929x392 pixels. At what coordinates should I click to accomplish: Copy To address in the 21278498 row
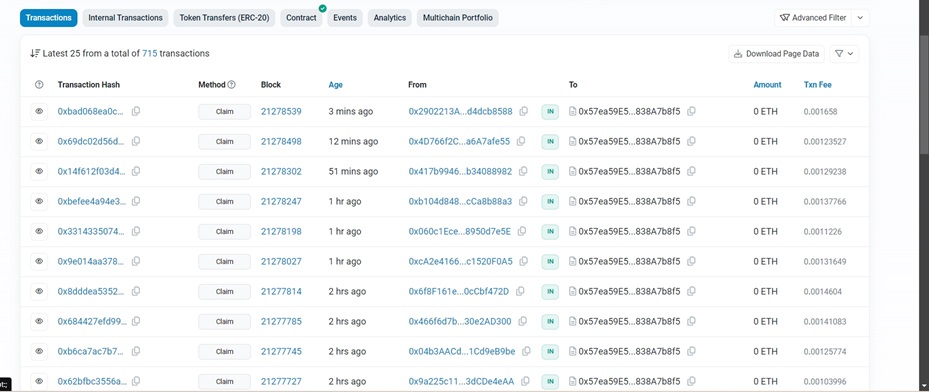coord(691,142)
